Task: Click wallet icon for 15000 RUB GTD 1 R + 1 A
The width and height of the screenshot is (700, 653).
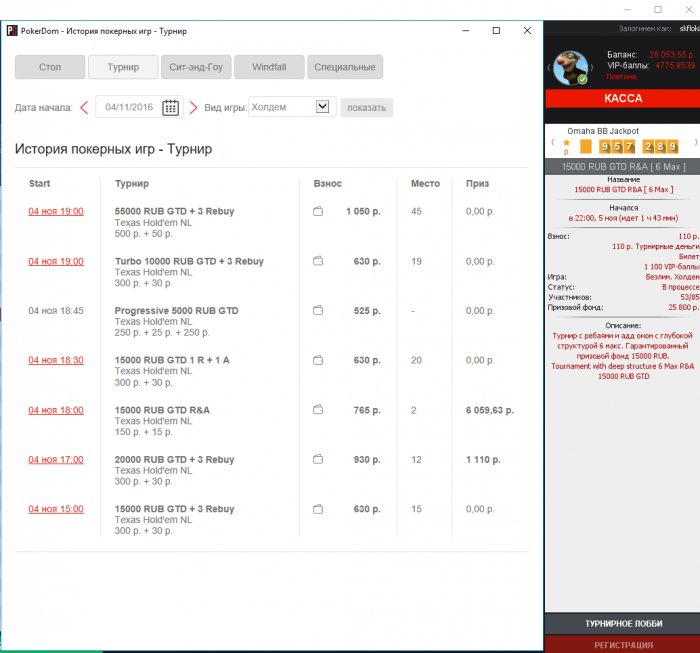Action: click(318, 360)
